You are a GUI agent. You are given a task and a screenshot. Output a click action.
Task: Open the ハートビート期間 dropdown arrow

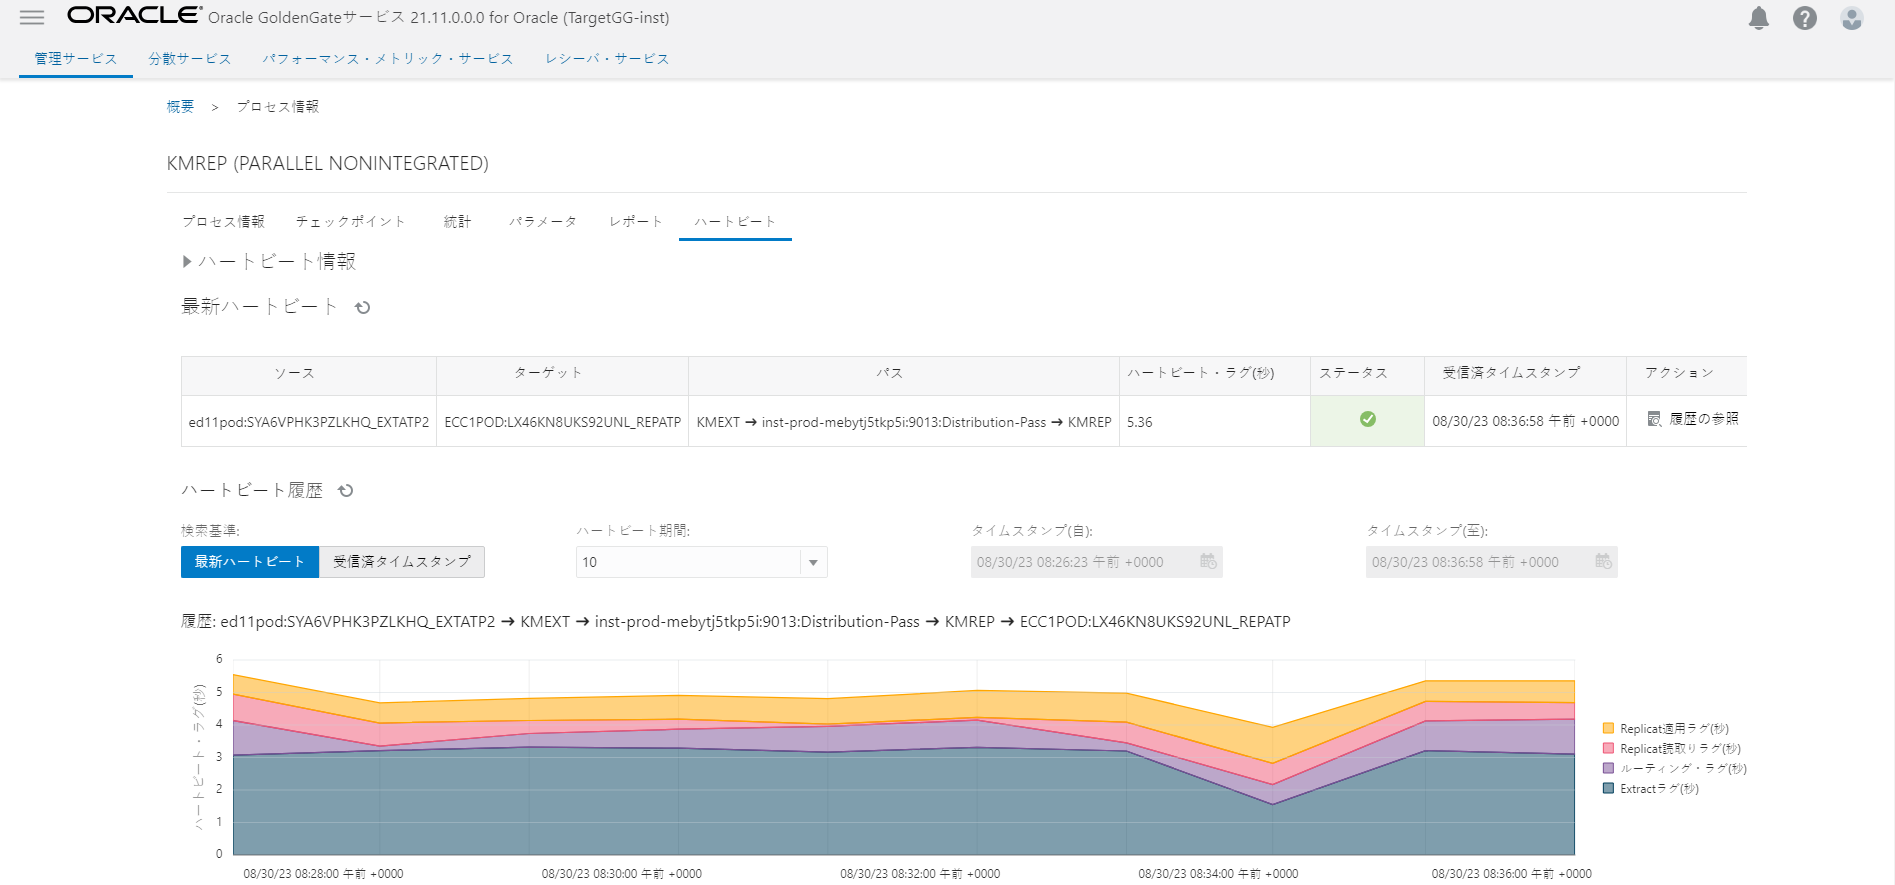(x=813, y=563)
